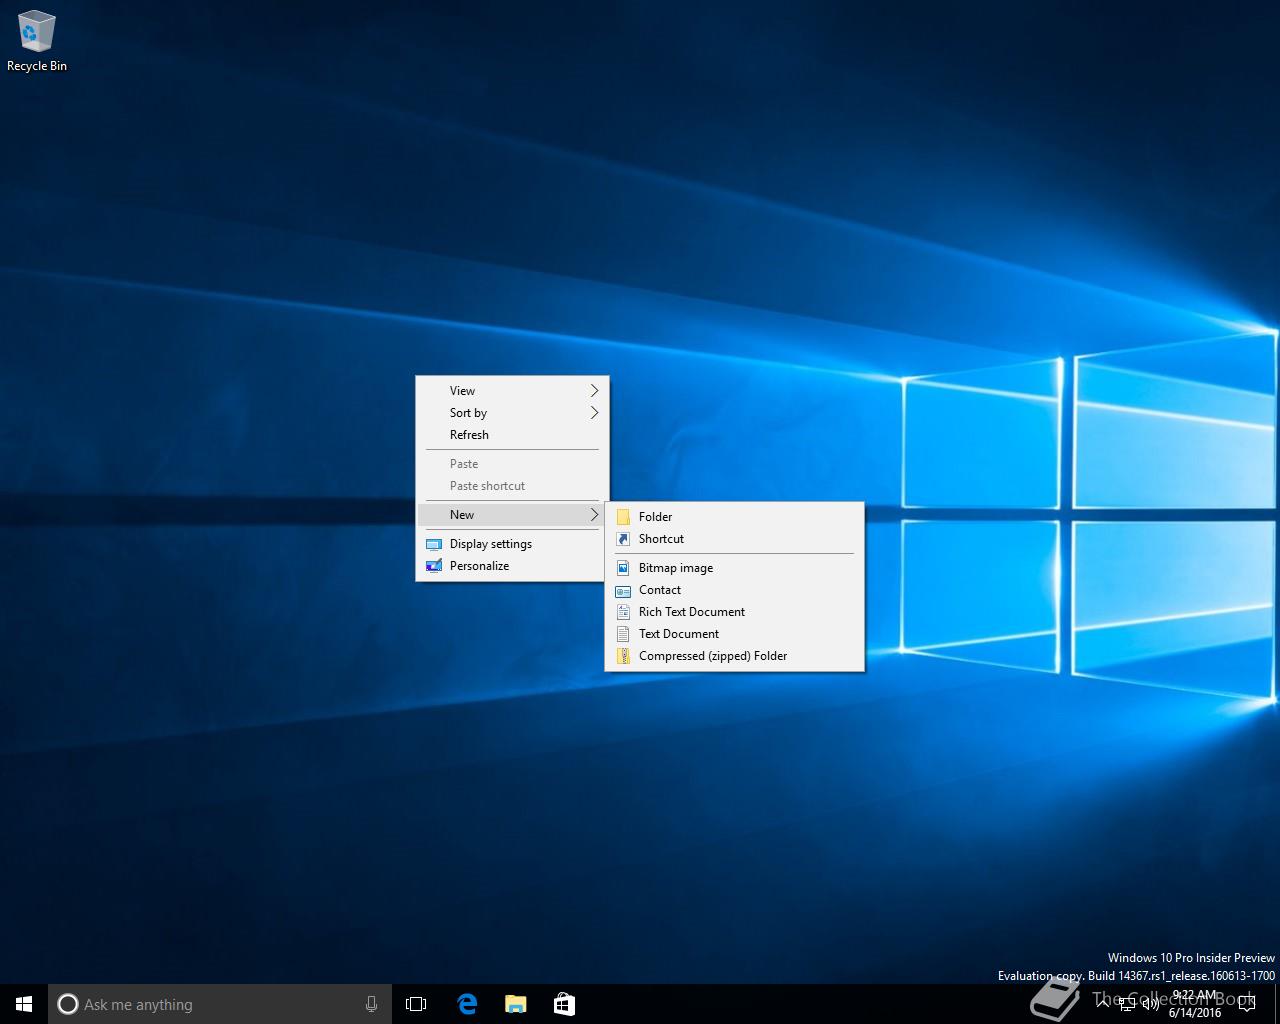Show hidden tray icons with the chevron

(x=1103, y=1005)
